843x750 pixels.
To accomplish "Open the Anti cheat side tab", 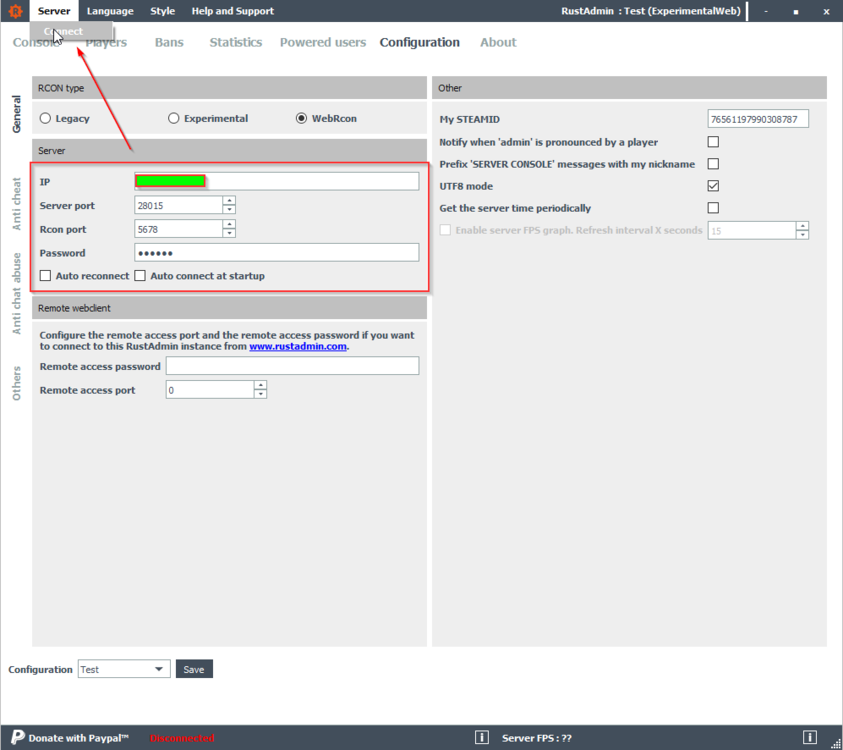I will point(16,203).
